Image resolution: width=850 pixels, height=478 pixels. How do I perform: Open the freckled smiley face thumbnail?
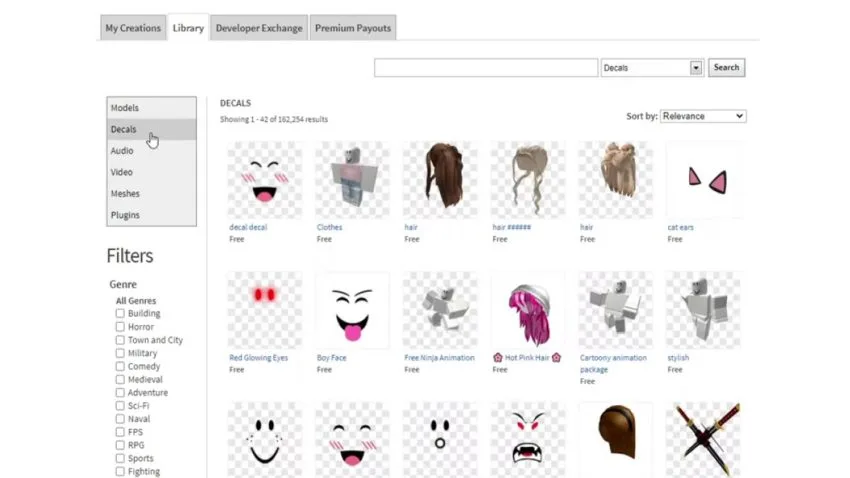pos(265,440)
